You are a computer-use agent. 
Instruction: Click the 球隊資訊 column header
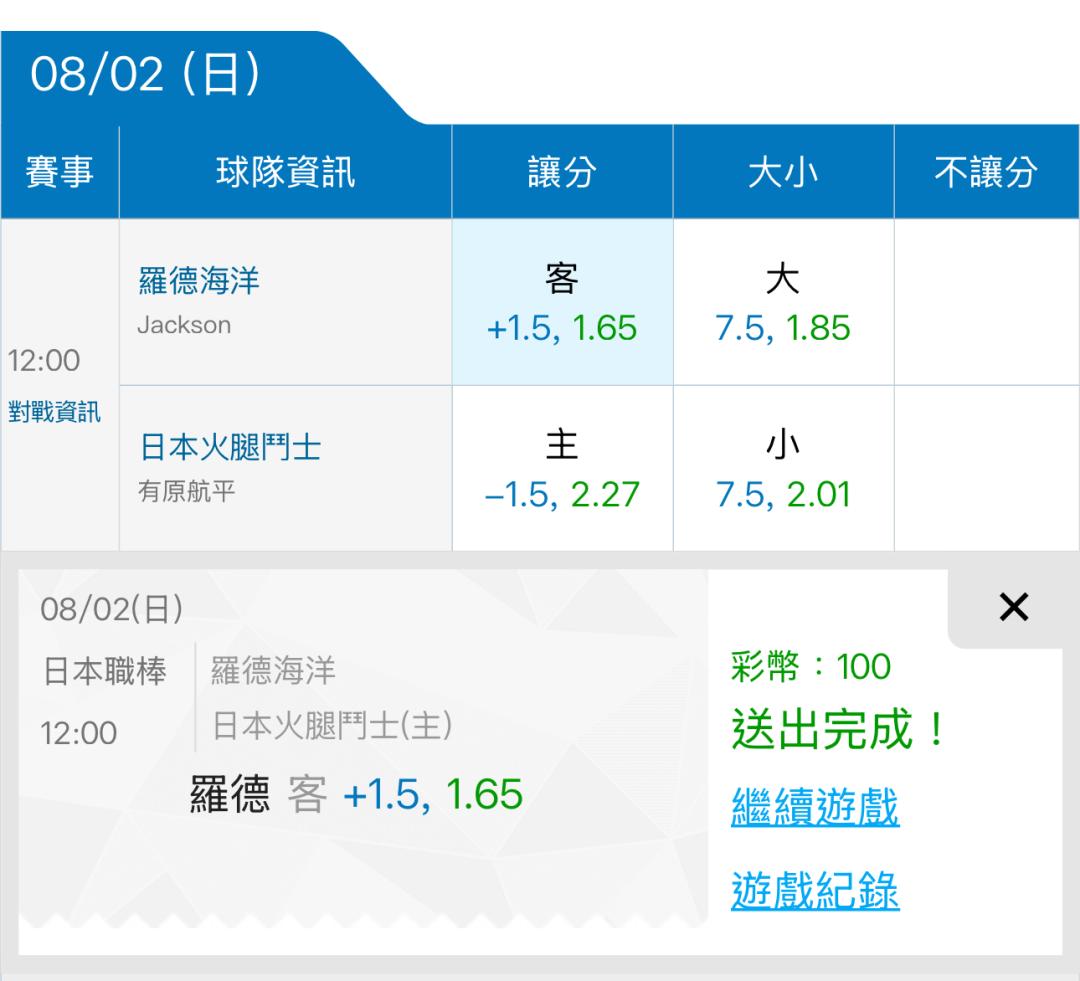click(x=286, y=172)
